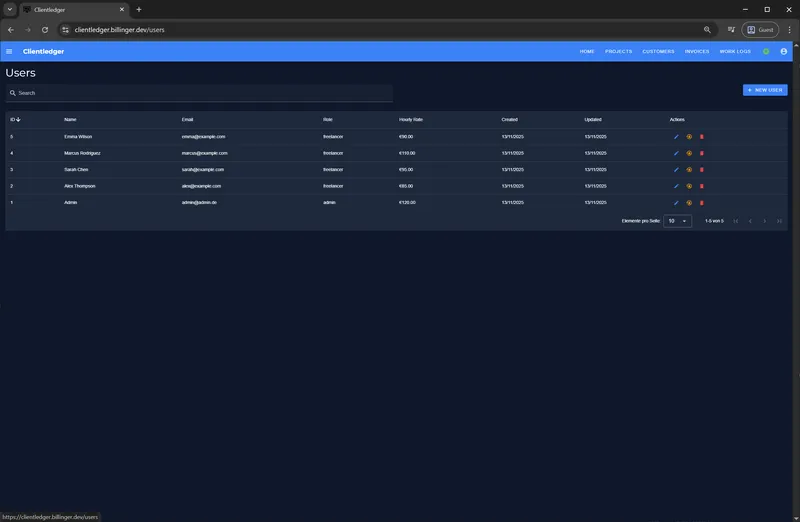Click the €120.00 hourly rate cell
800x522 pixels.
[407, 203]
